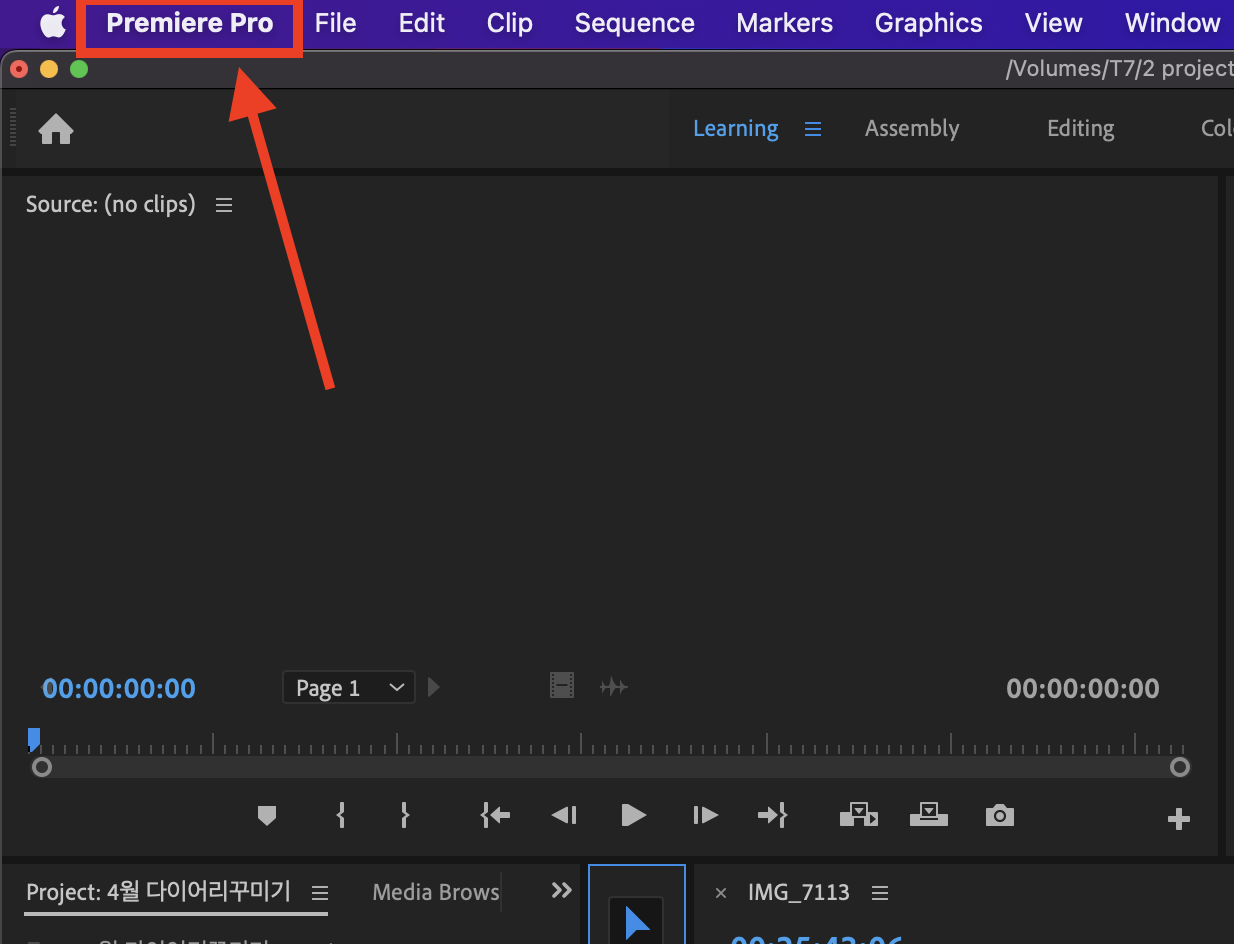Go to the Home screen icon
The width and height of the screenshot is (1234, 944).
[56, 129]
